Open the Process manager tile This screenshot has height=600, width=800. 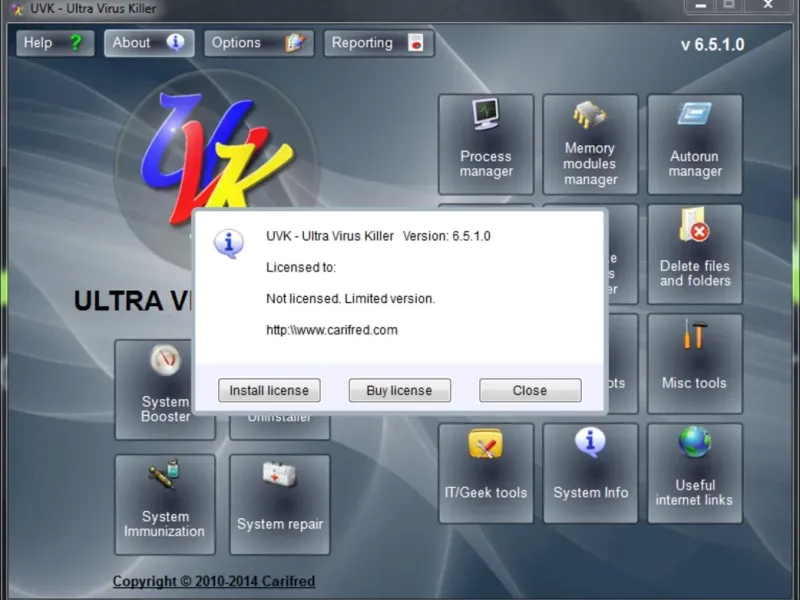tap(486, 144)
